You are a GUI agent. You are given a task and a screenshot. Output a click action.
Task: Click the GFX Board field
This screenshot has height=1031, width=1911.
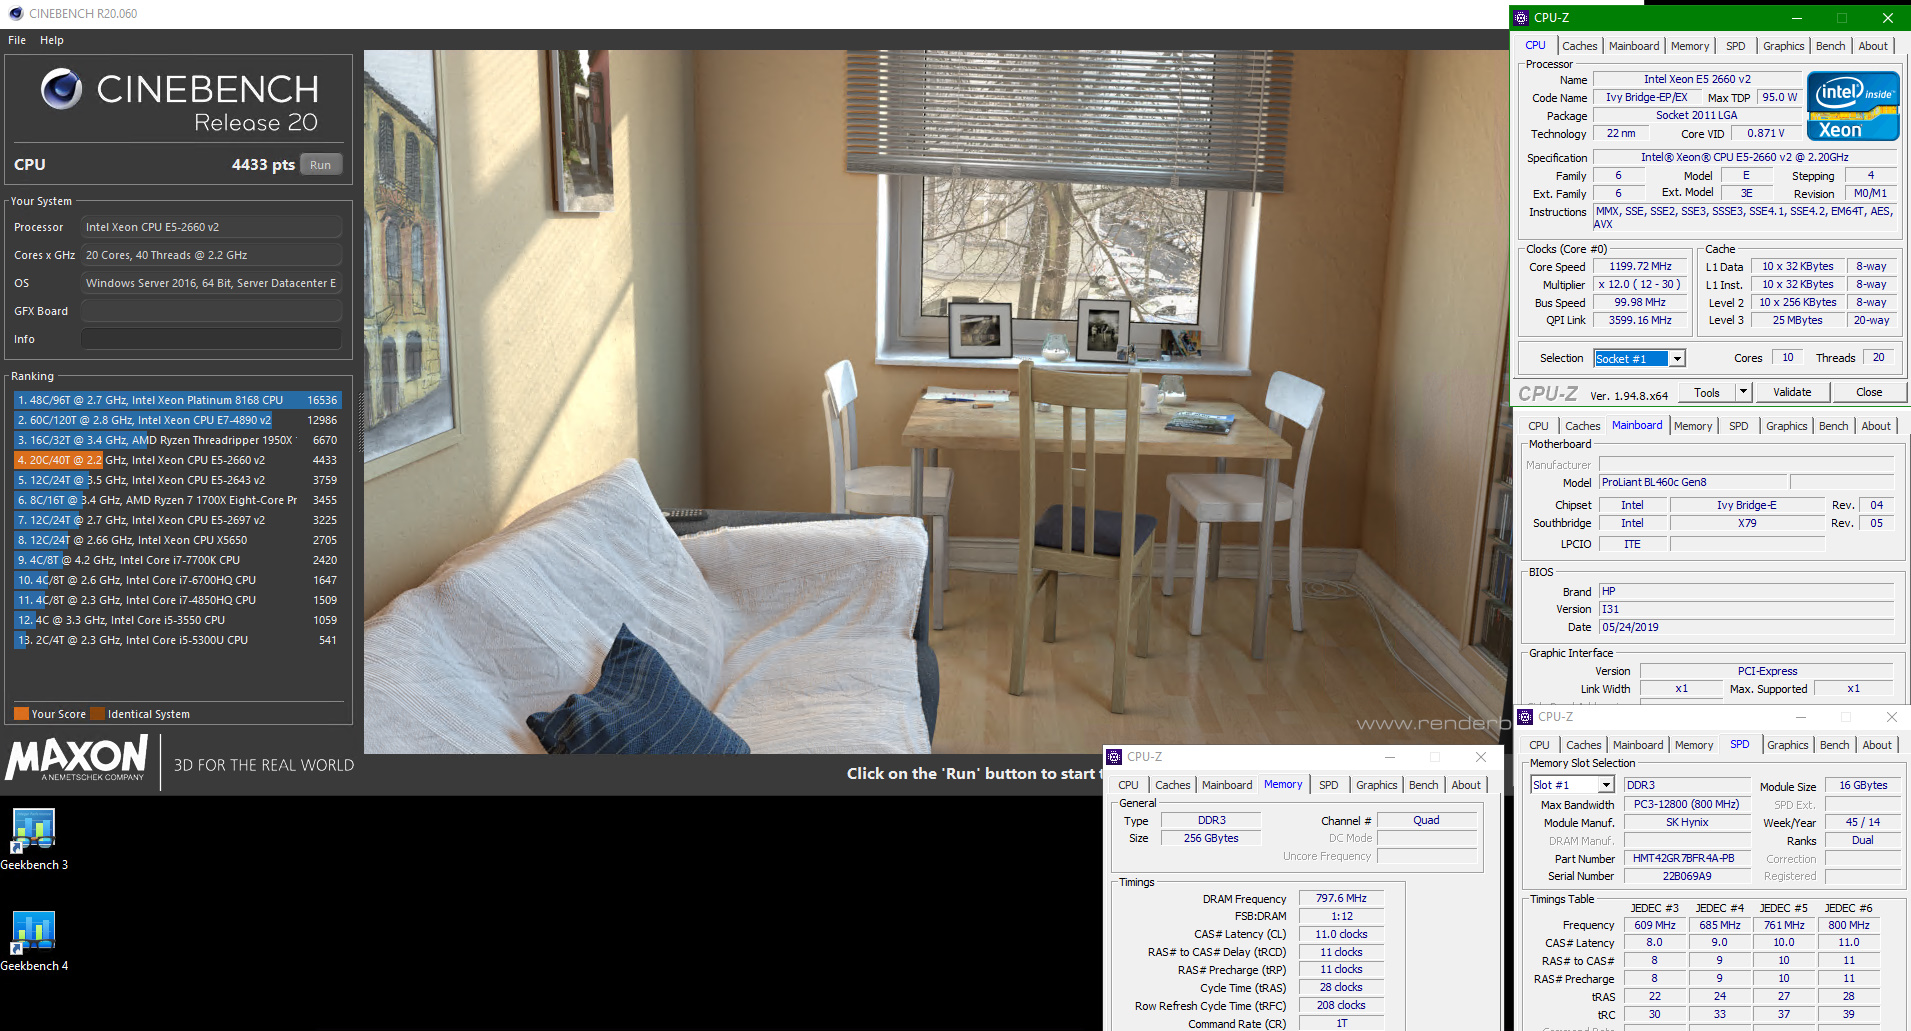coord(211,311)
